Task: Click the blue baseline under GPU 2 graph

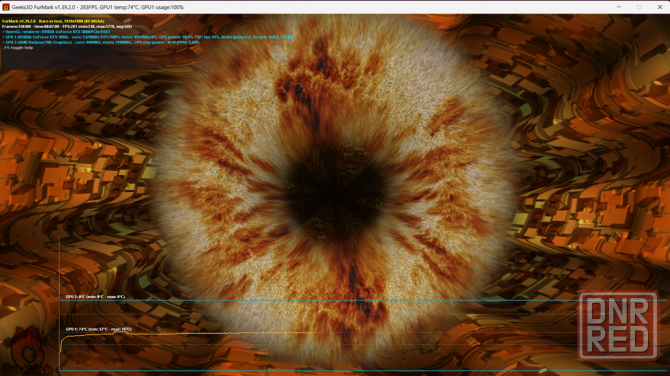Action: pyautogui.click(x=363, y=300)
